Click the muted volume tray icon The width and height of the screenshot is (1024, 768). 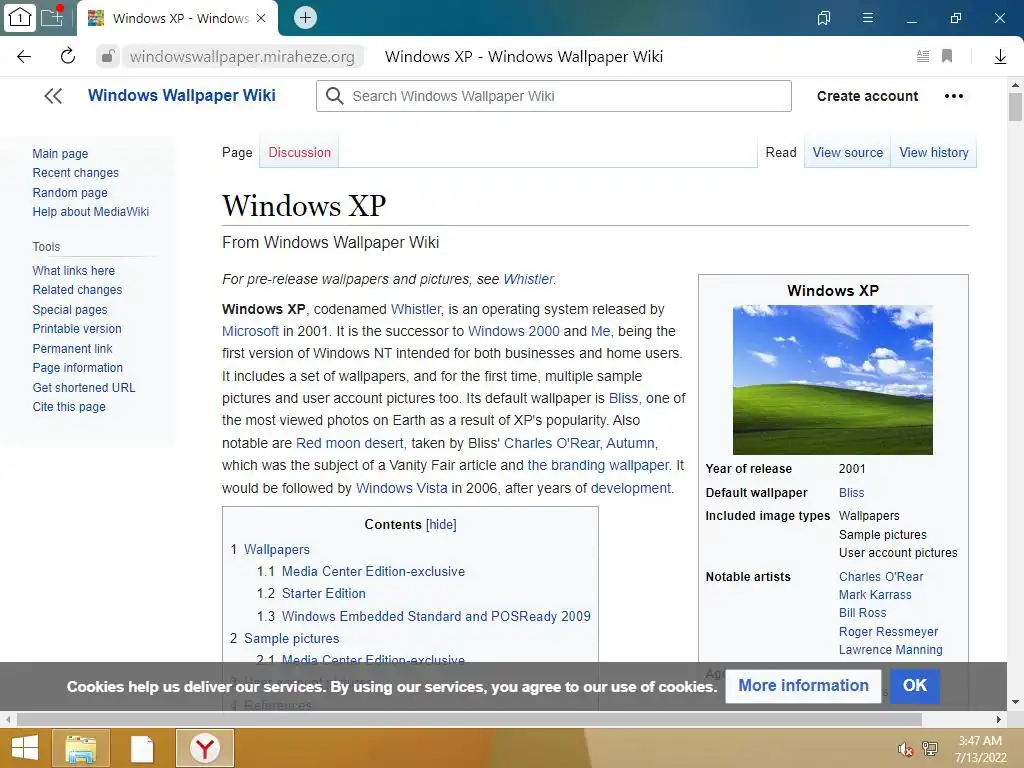[x=904, y=749]
